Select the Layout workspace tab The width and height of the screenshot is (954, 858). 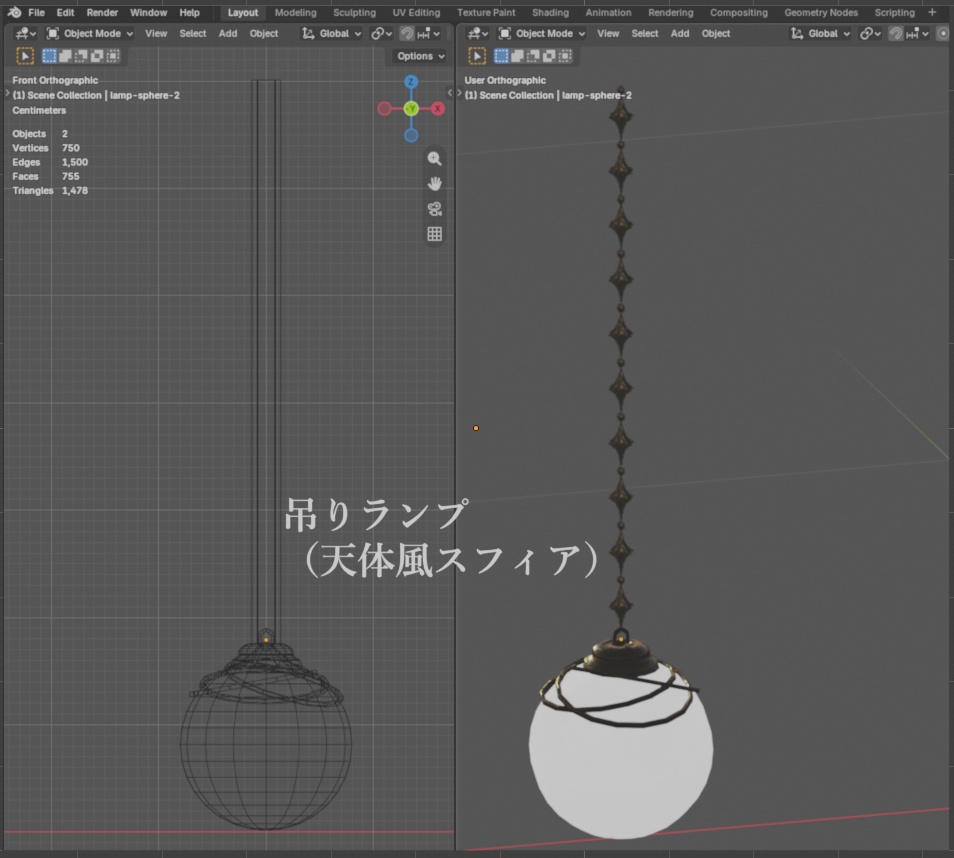click(243, 12)
